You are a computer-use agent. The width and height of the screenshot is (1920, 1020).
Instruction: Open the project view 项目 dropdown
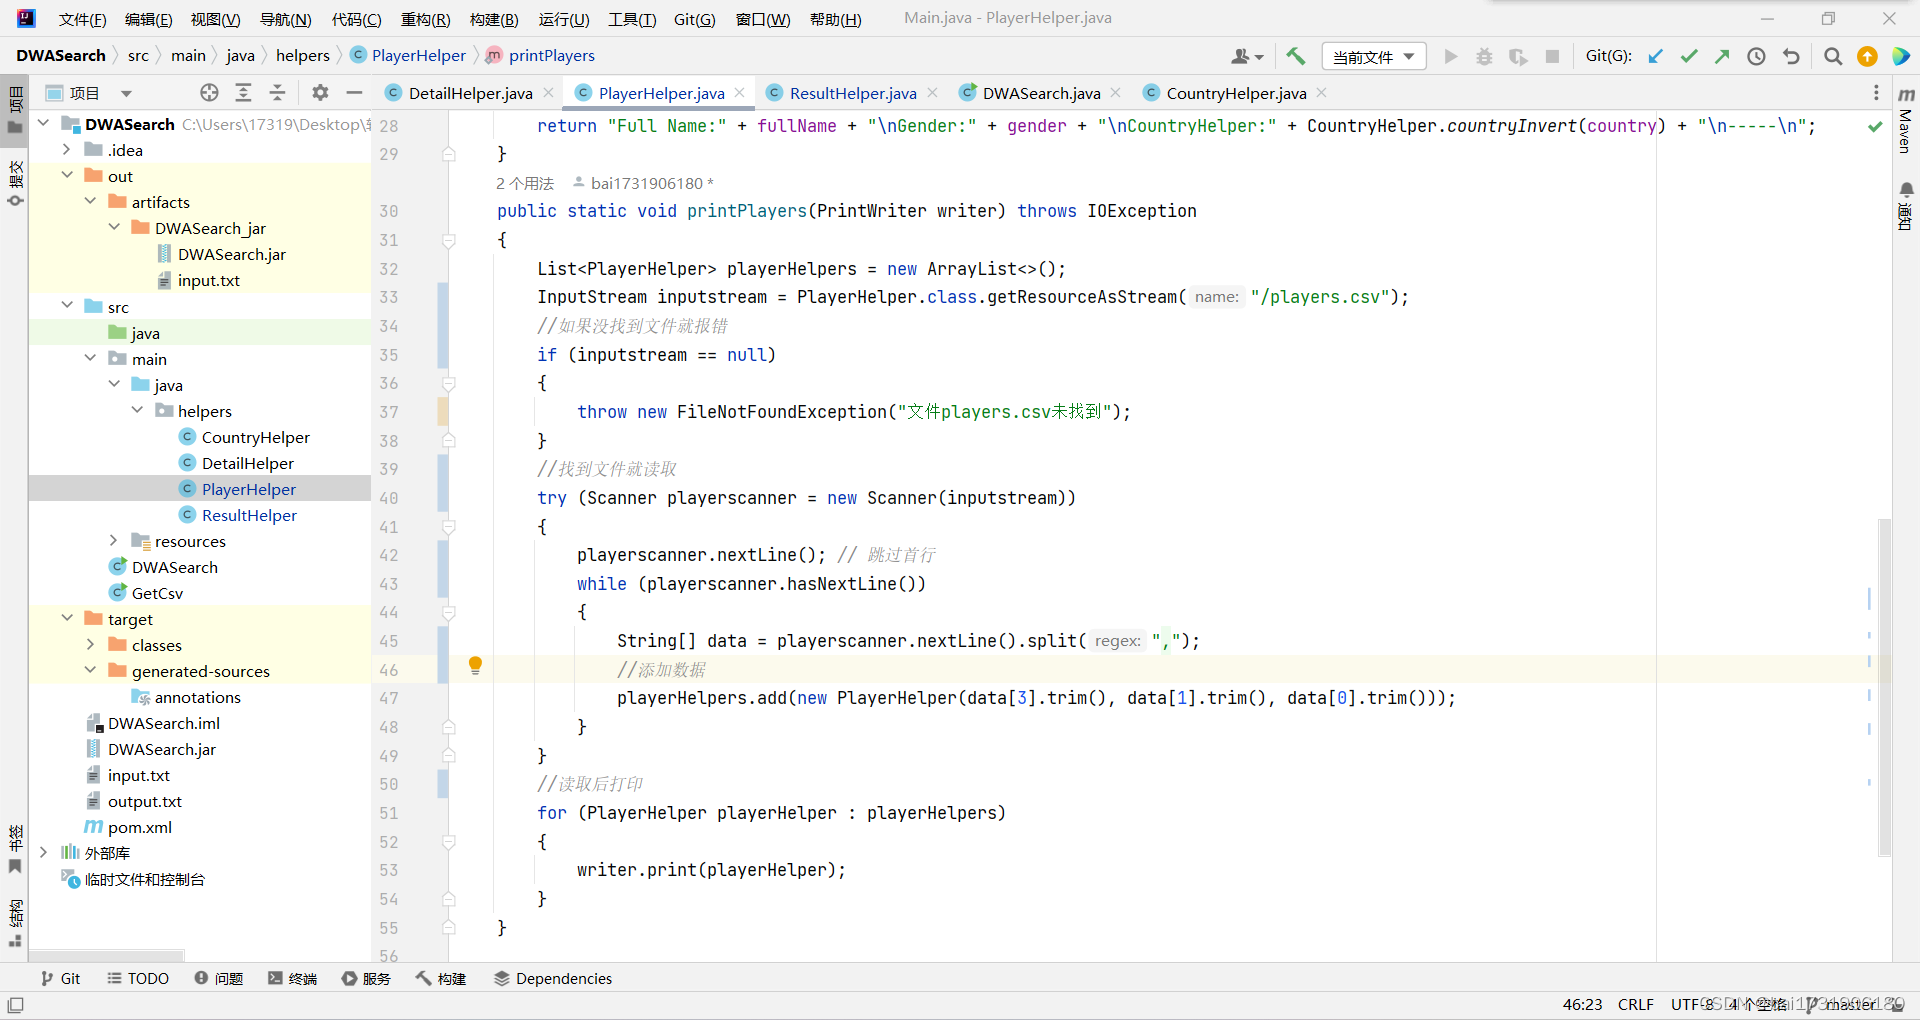89,93
